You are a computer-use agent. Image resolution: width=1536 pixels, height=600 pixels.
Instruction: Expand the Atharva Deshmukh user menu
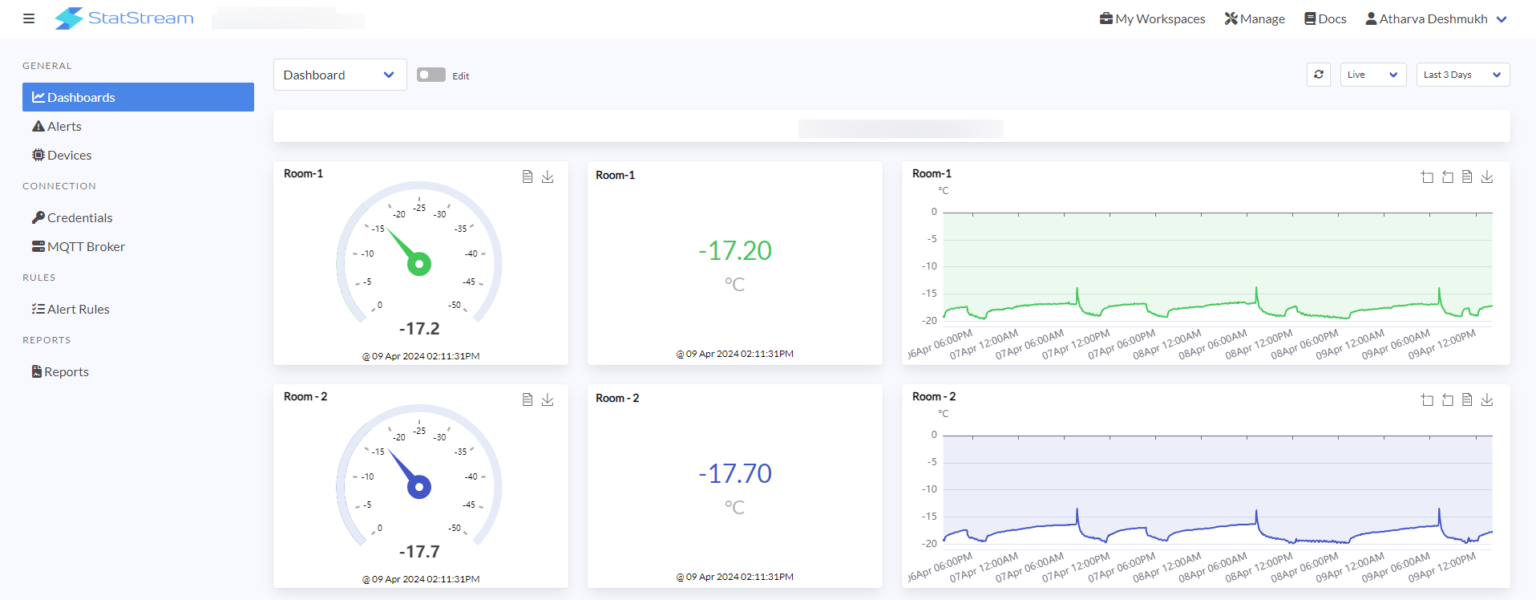tap(1436, 19)
